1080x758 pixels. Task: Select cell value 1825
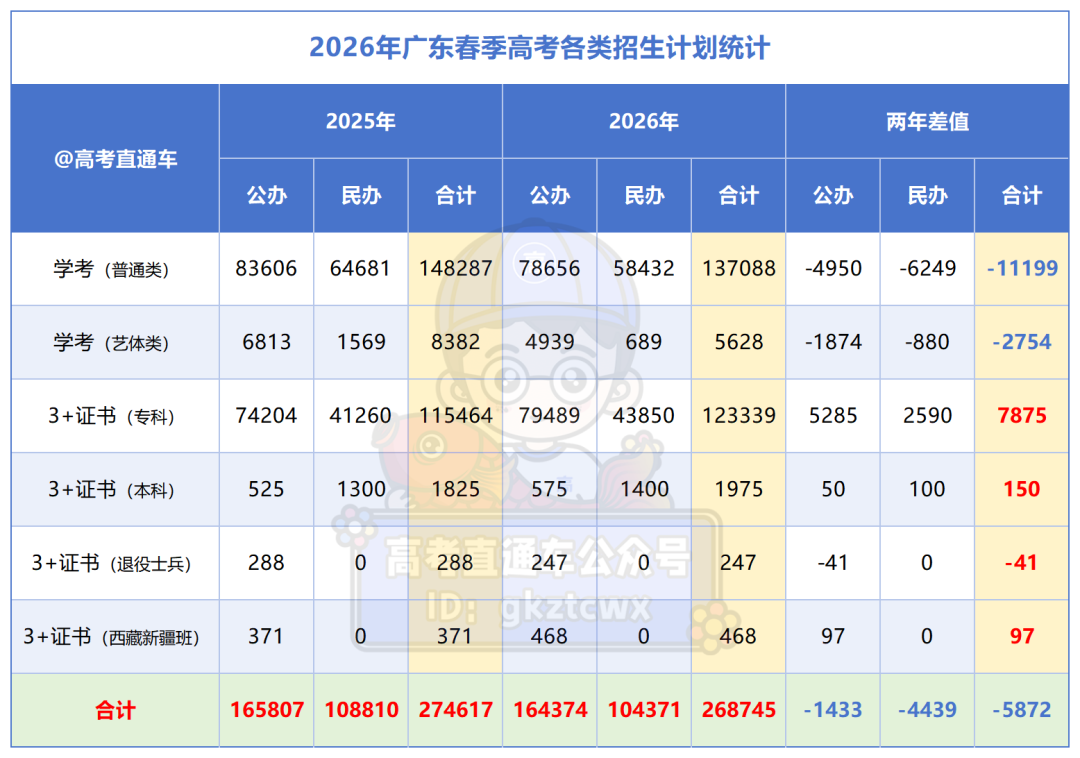pyautogui.click(x=455, y=489)
